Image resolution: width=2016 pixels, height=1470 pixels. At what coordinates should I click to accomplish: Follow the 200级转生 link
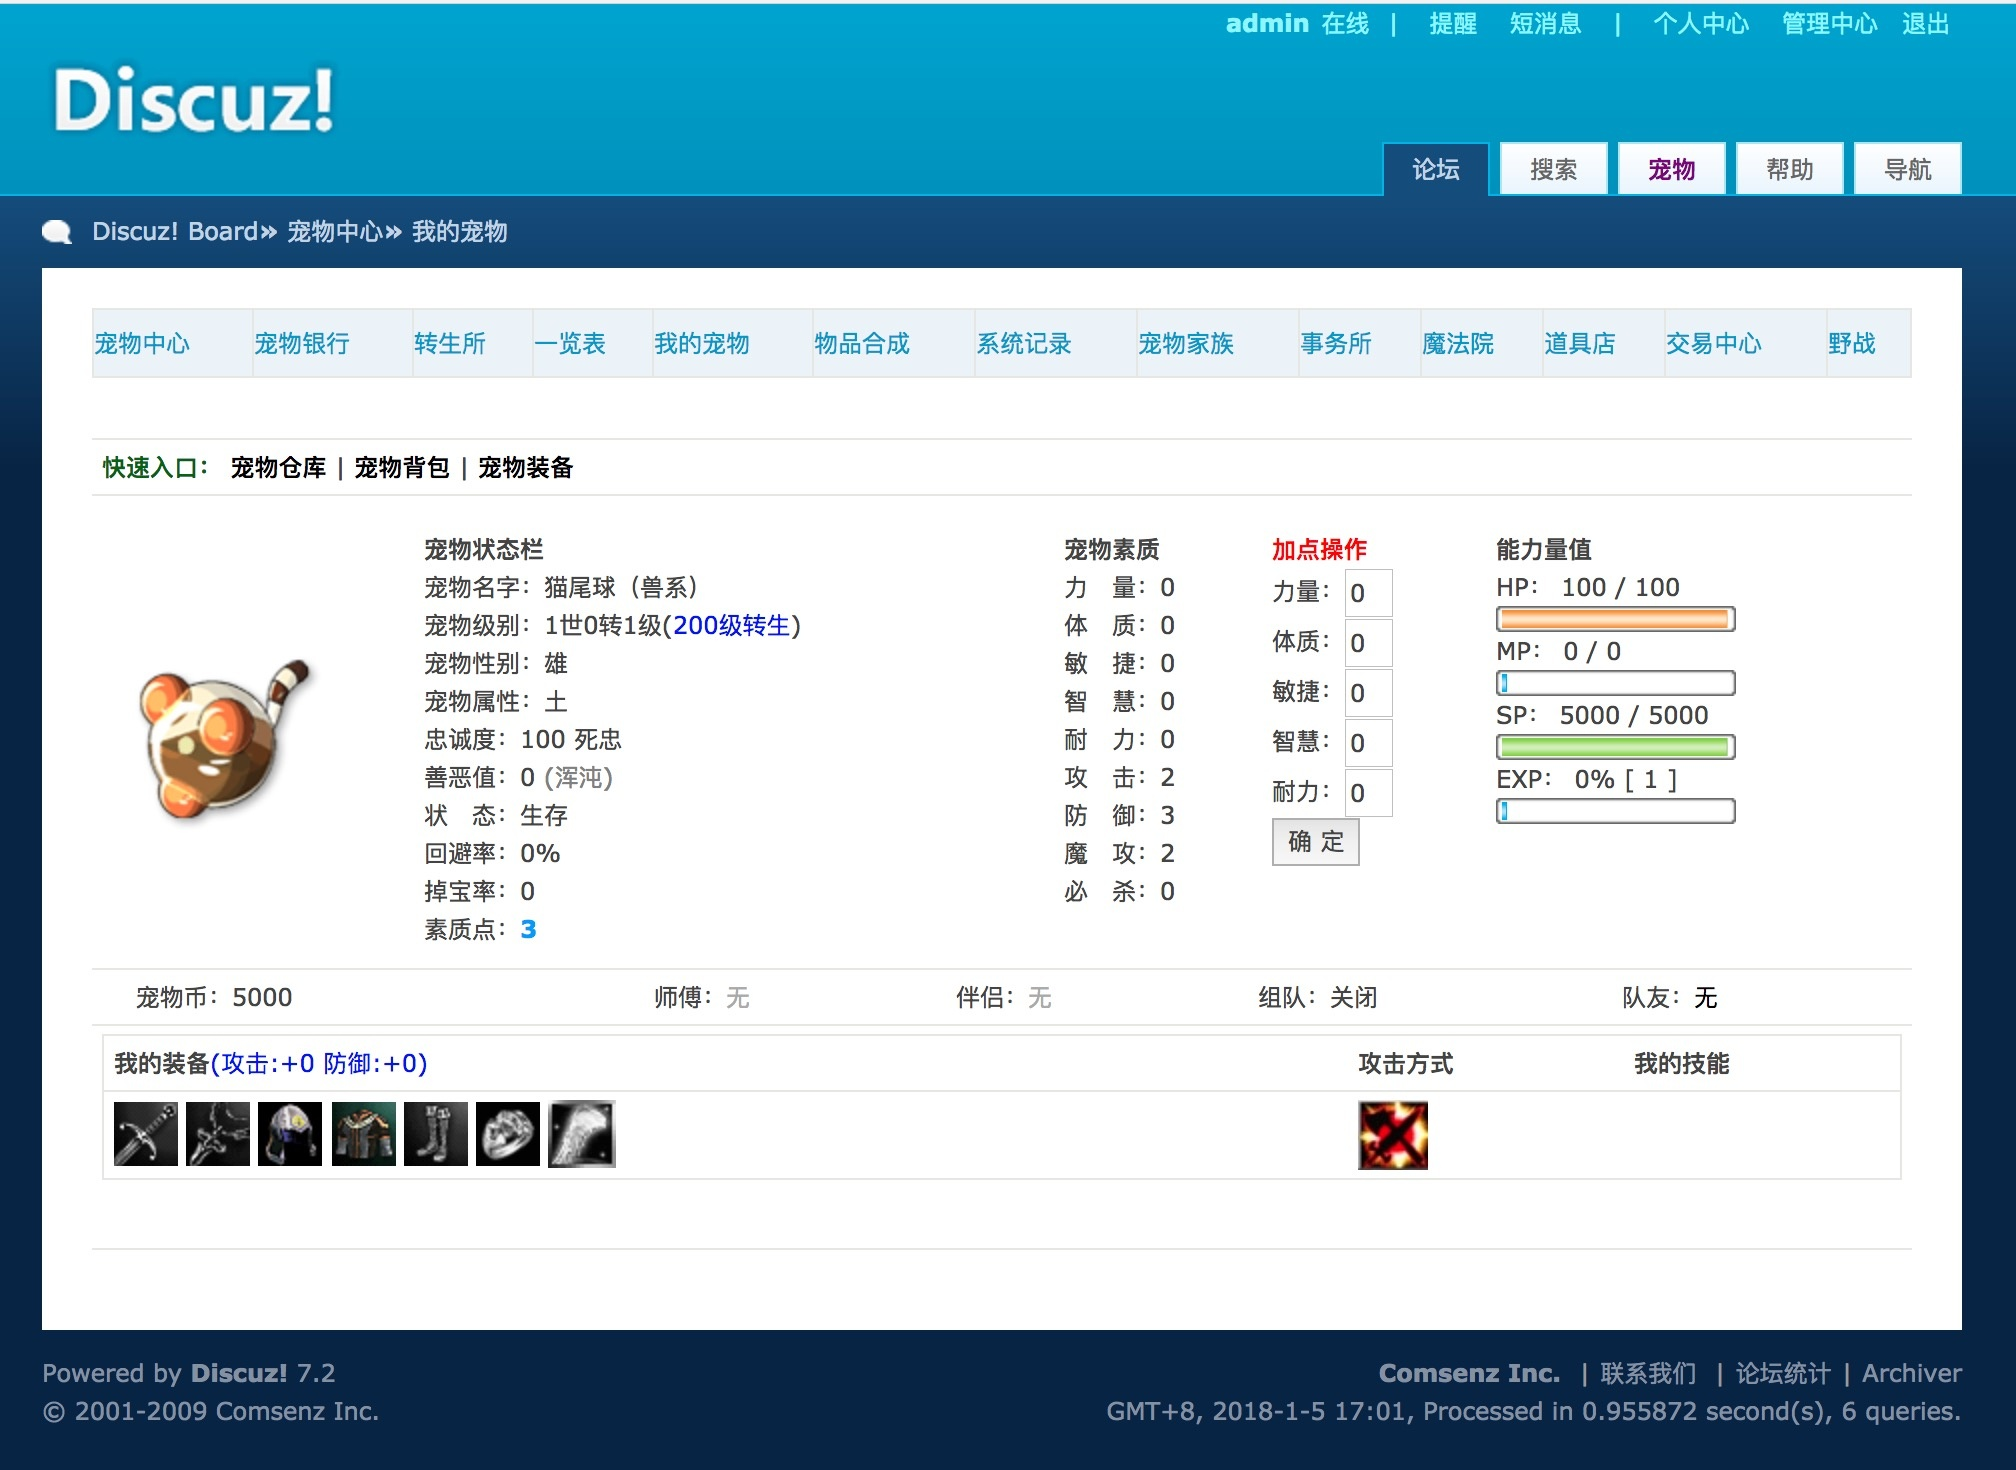pyautogui.click(x=731, y=626)
